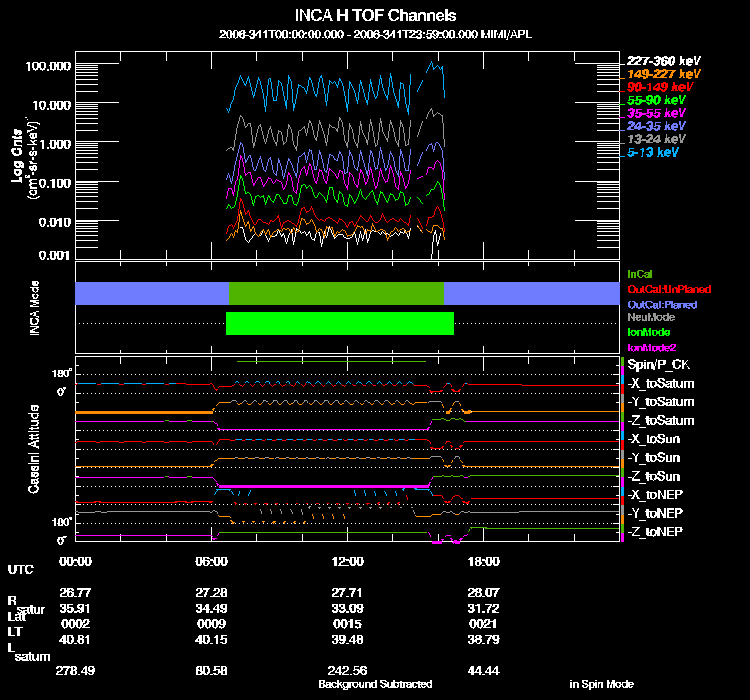Screen dimensions: 750x700
Task: Click the '-Y_toNEP' attitude label
Action: pyautogui.click(x=655, y=513)
